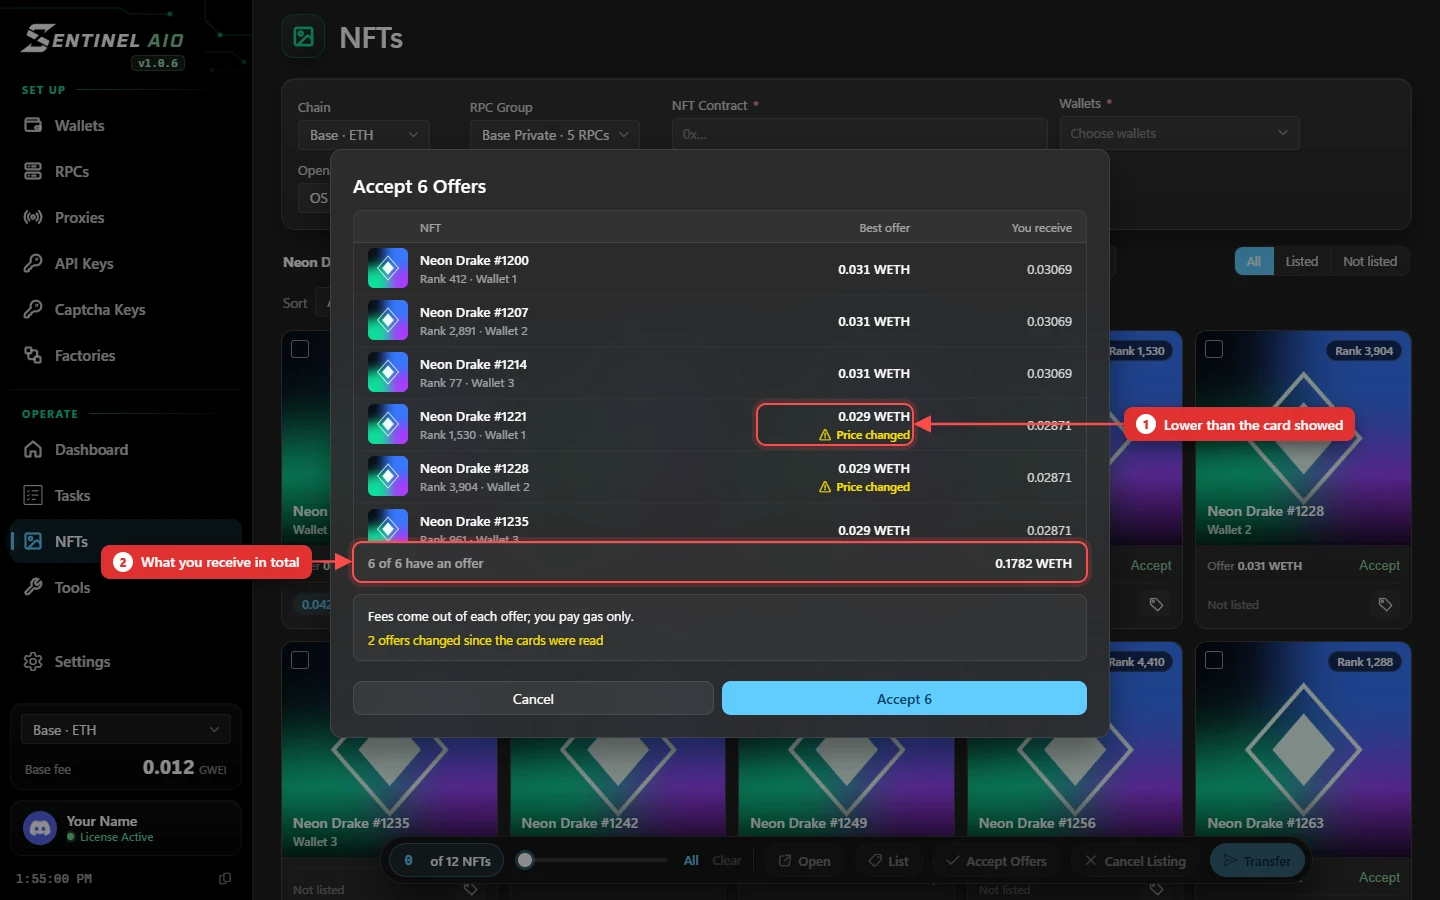This screenshot has height=900, width=1440.
Task: Click the Settings gear icon
Action: tap(33, 661)
